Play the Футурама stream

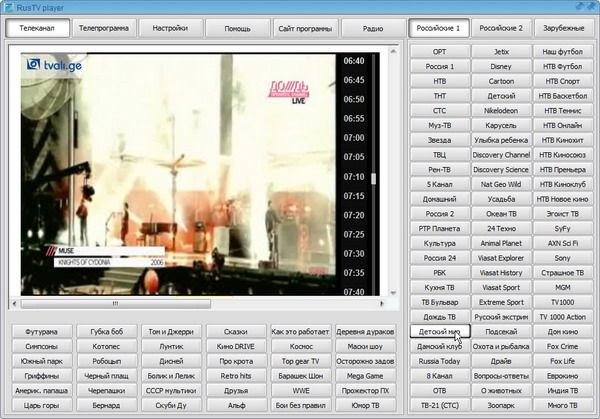[42, 332]
